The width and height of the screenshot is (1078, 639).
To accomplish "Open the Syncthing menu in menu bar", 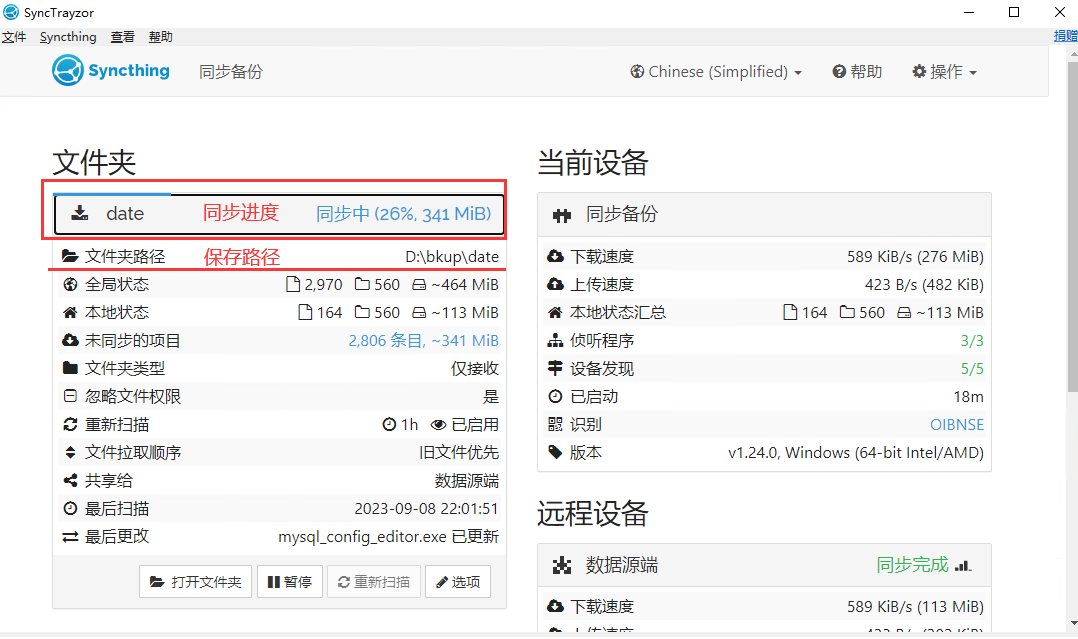I will coord(68,37).
